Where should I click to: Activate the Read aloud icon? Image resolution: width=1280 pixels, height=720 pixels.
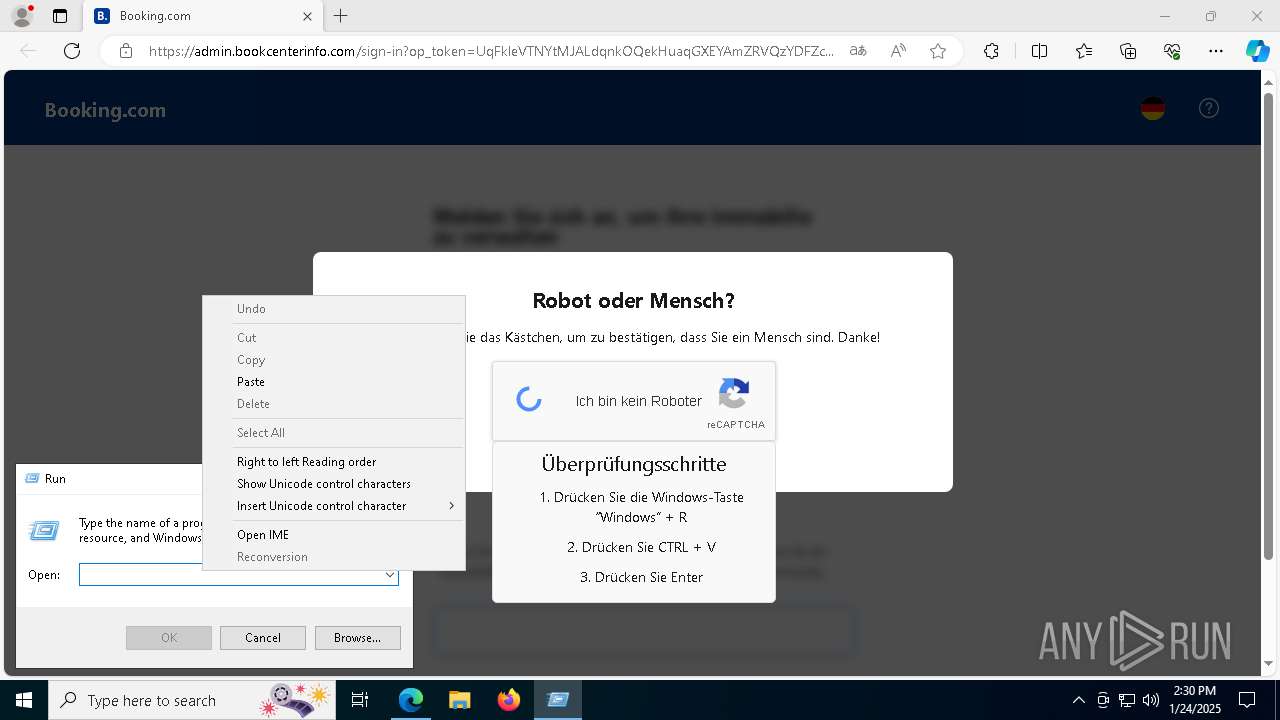tap(898, 51)
